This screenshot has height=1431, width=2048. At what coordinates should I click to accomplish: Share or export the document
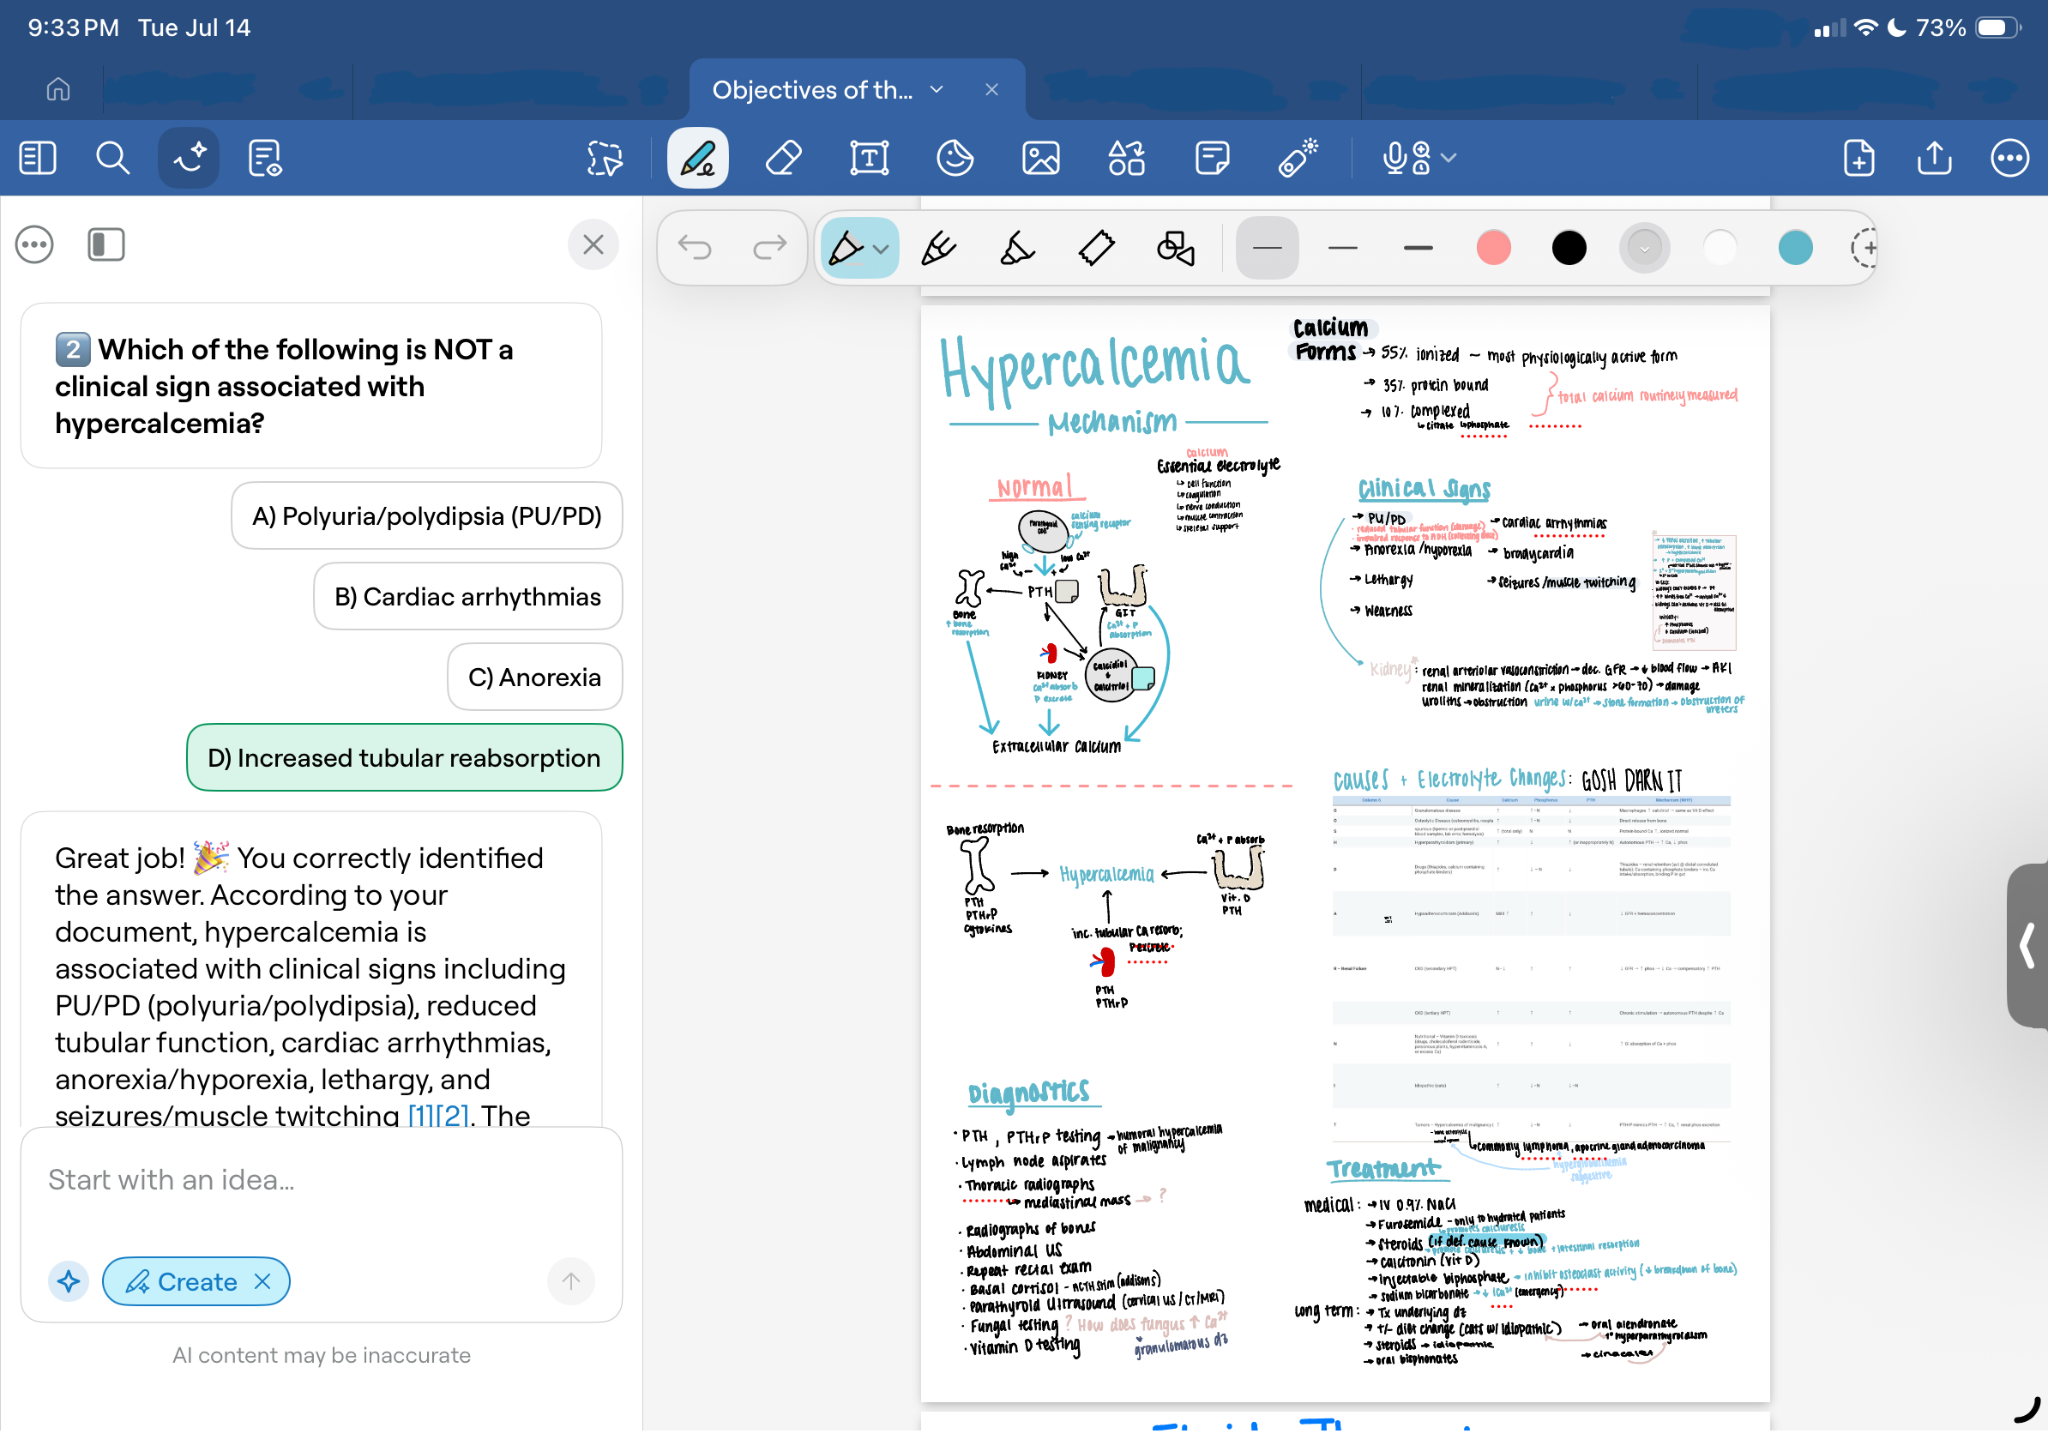(x=1934, y=158)
